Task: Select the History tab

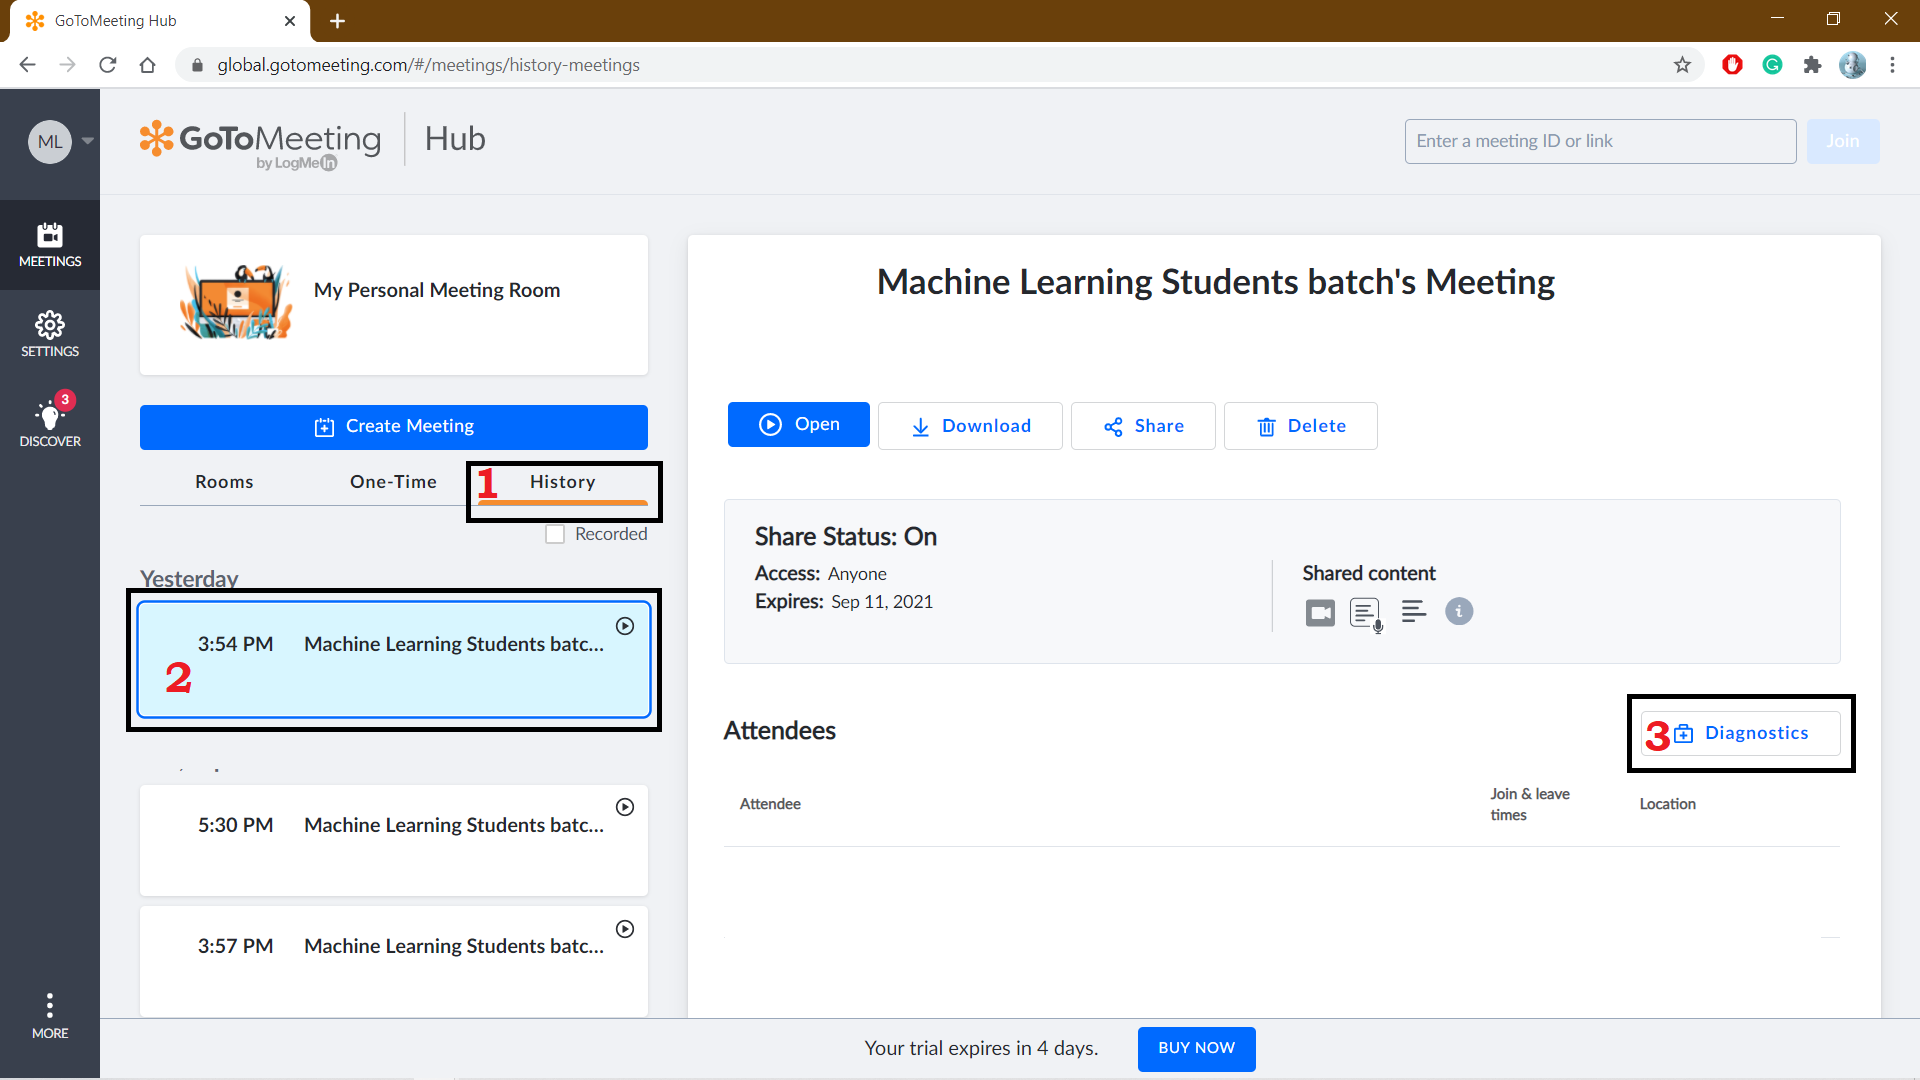Action: tap(562, 481)
